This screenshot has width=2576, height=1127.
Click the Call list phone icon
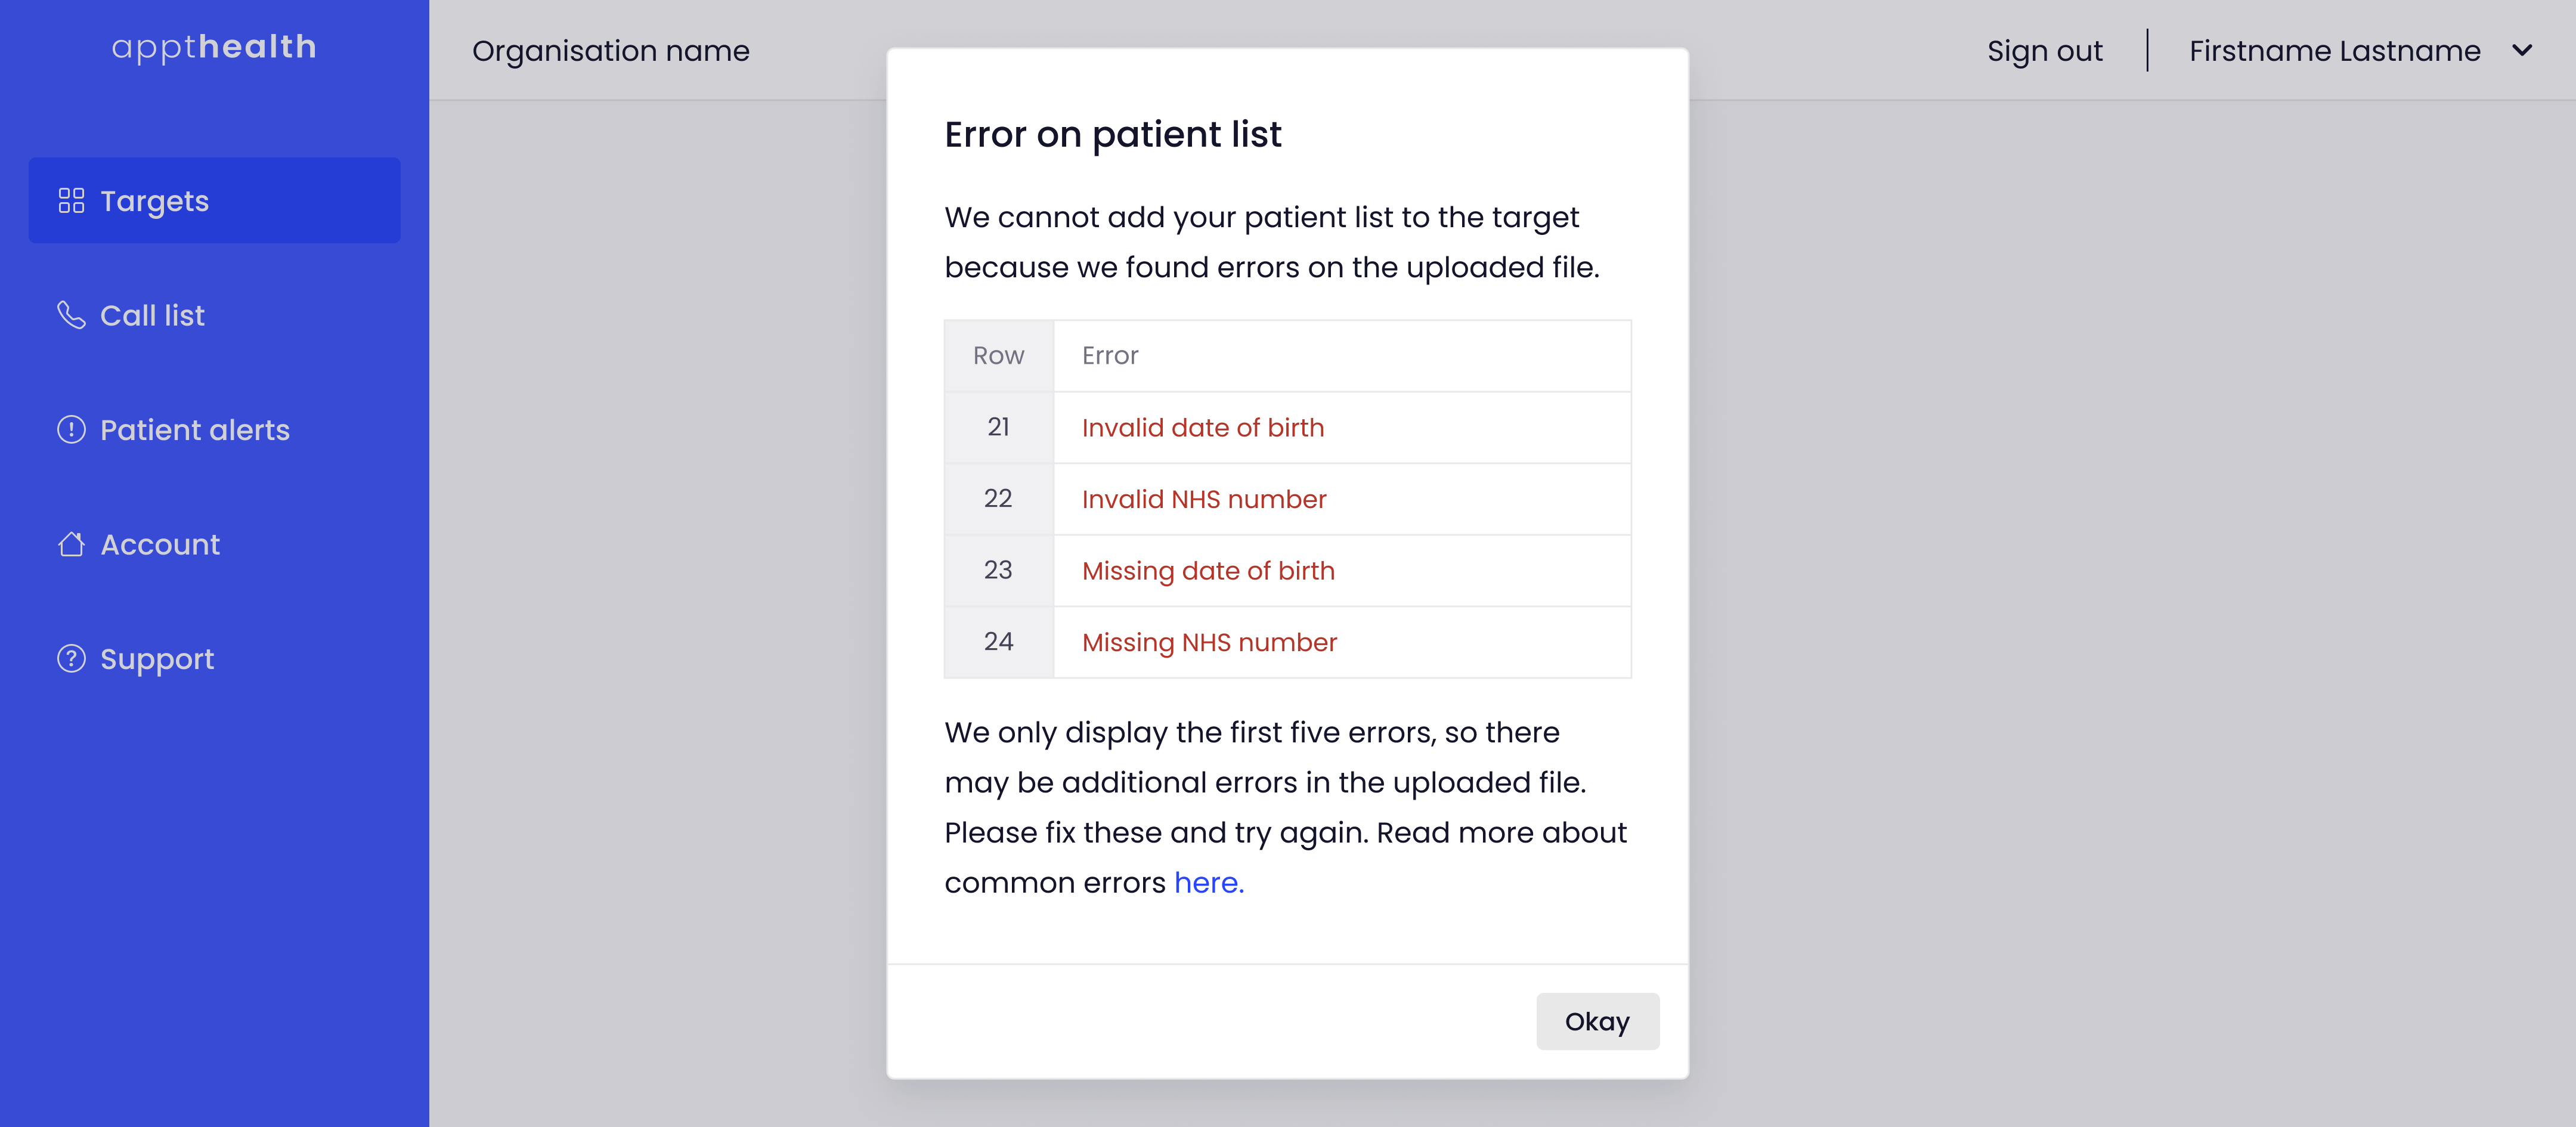pos(71,315)
